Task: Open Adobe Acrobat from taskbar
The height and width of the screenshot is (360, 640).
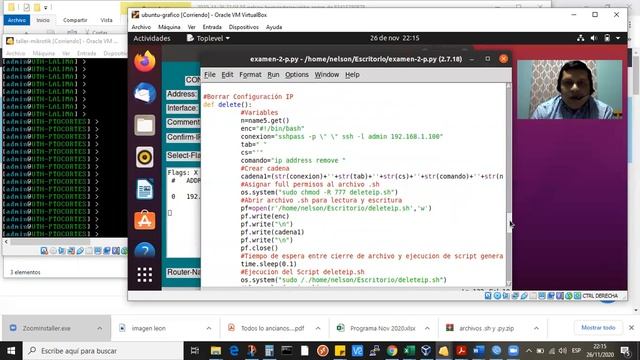Action: (461, 351)
